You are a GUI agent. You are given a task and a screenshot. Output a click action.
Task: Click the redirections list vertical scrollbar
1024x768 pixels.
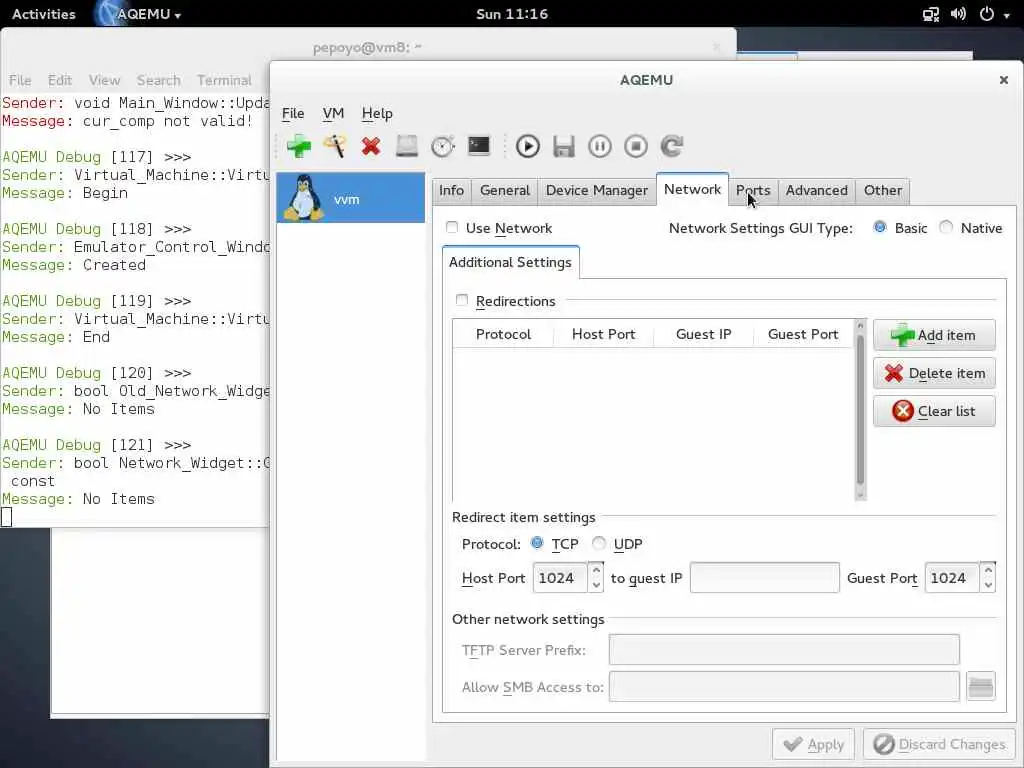tap(860, 410)
